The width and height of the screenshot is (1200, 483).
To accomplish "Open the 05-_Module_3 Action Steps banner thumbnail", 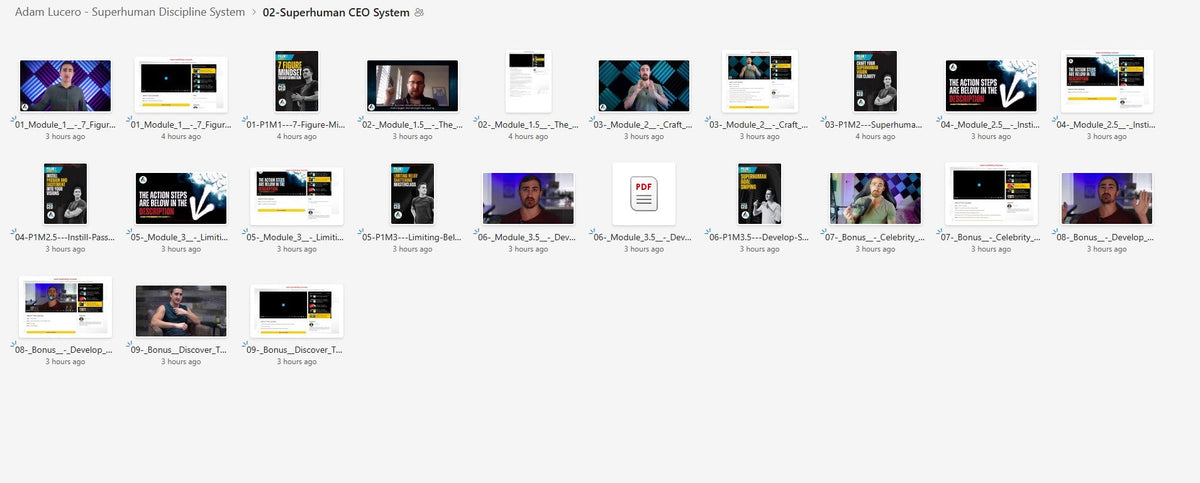I will [181, 198].
